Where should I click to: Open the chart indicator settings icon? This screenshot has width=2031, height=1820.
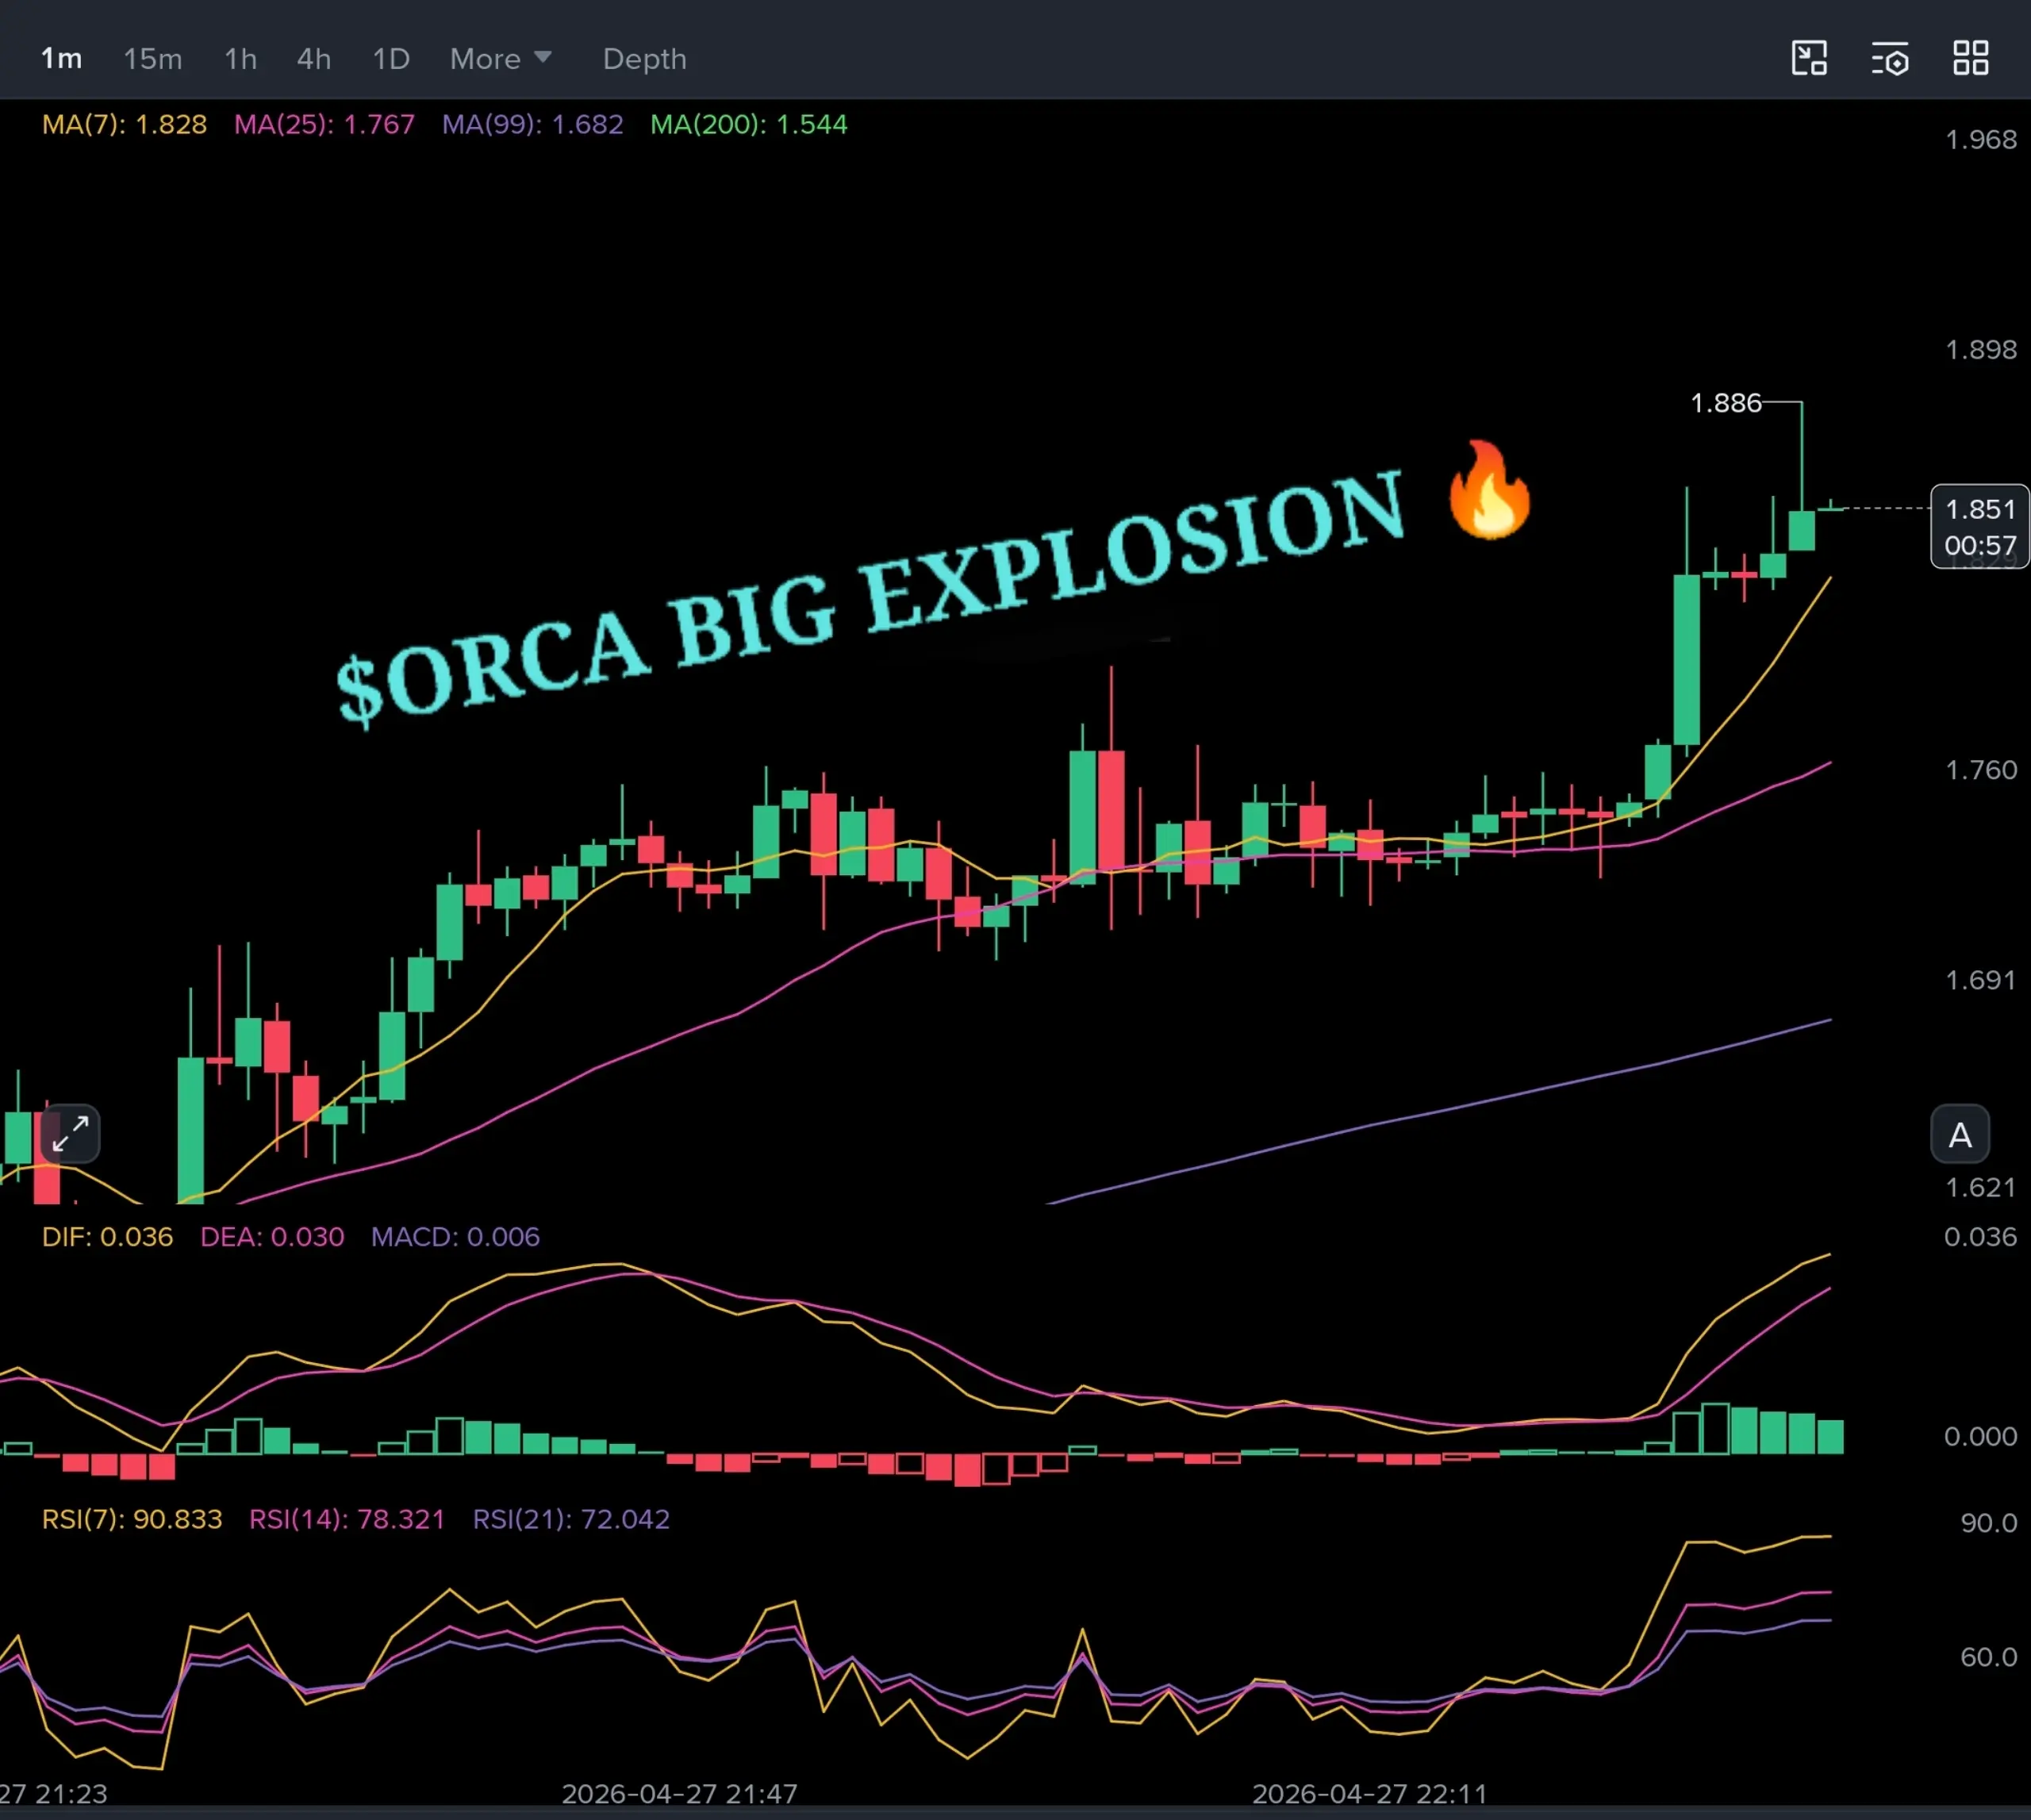click(x=1890, y=58)
